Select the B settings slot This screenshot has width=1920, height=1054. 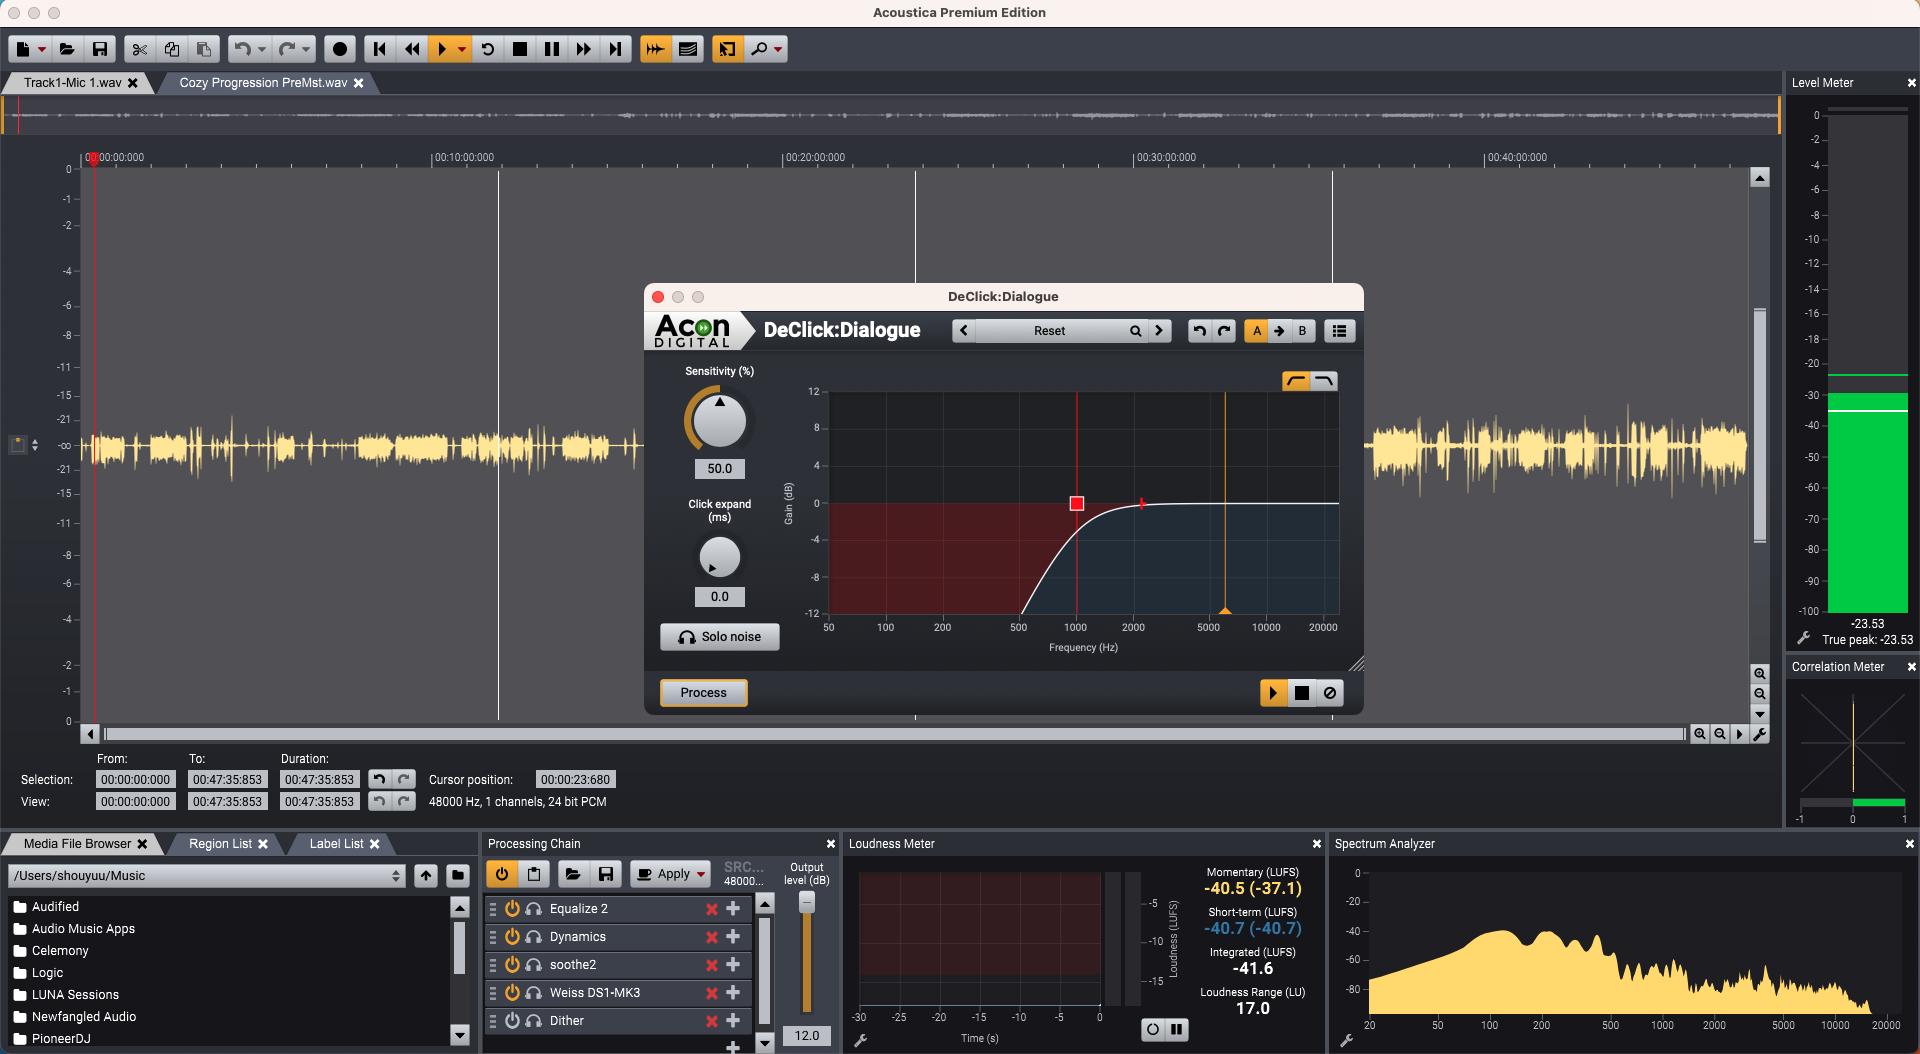tap(1302, 331)
